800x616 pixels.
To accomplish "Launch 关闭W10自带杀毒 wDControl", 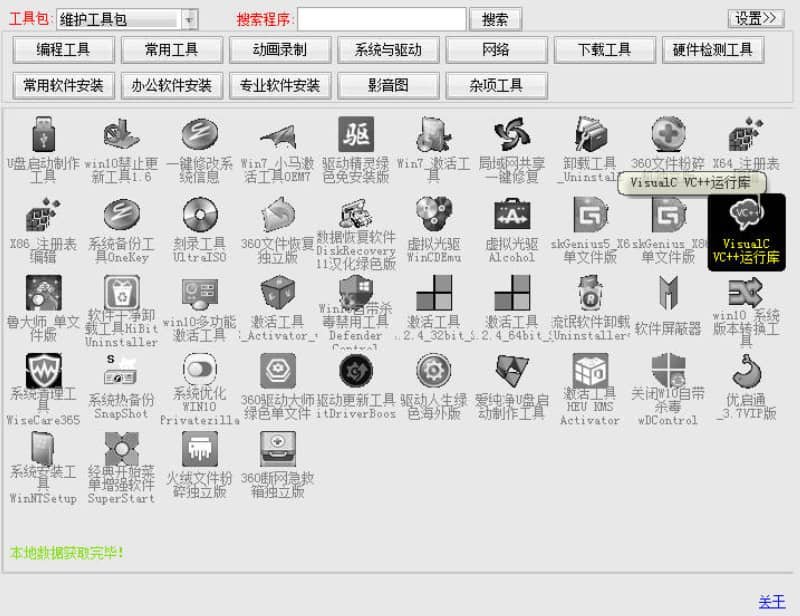I will pyautogui.click(x=668, y=389).
